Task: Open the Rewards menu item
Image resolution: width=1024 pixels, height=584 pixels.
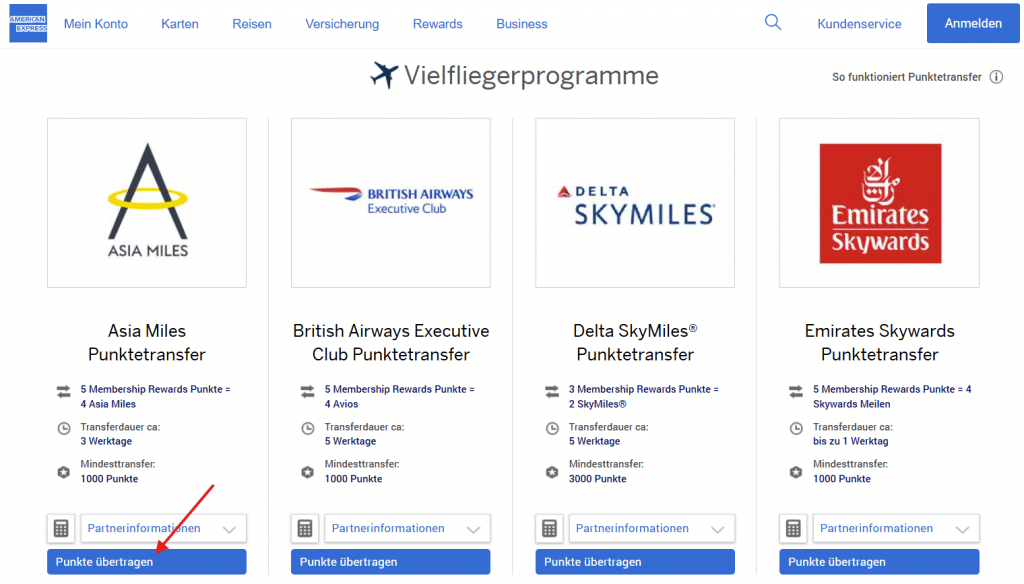Action: point(437,24)
